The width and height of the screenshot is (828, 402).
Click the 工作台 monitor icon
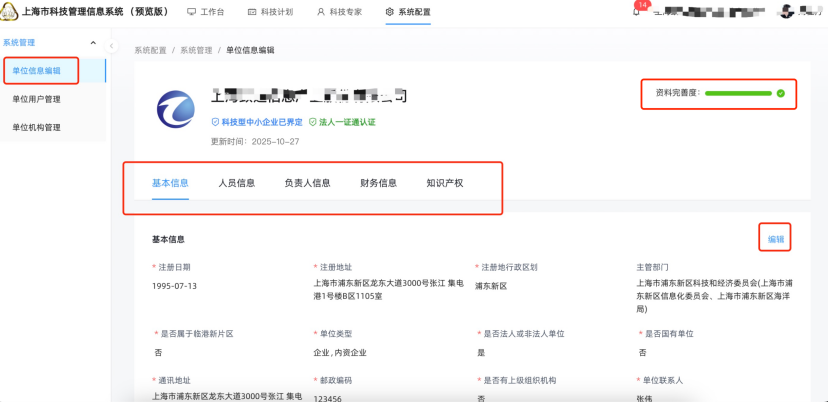pos(191,12)
